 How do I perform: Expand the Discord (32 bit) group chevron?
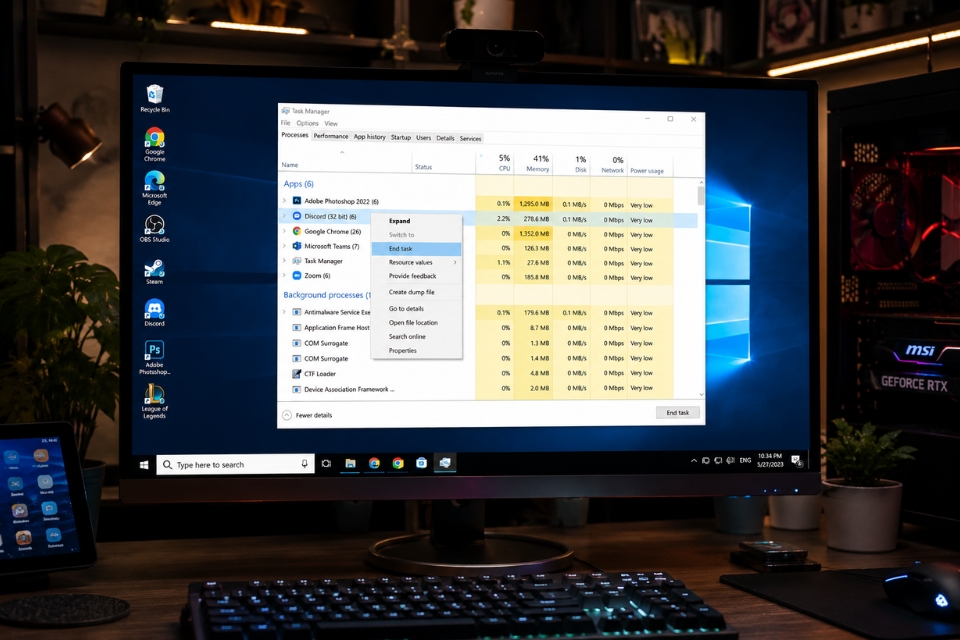[284, 216]
